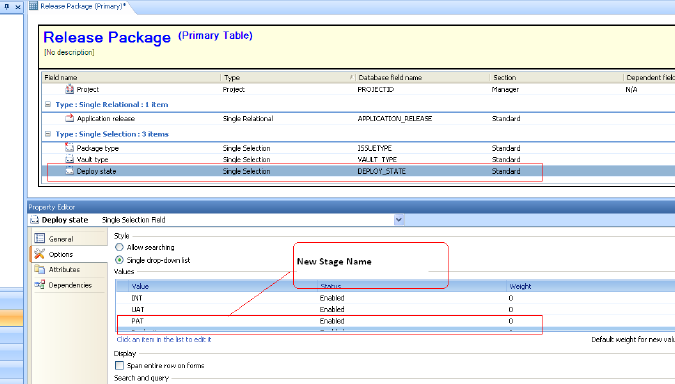Select the Deploy state field row

(359, 171)
